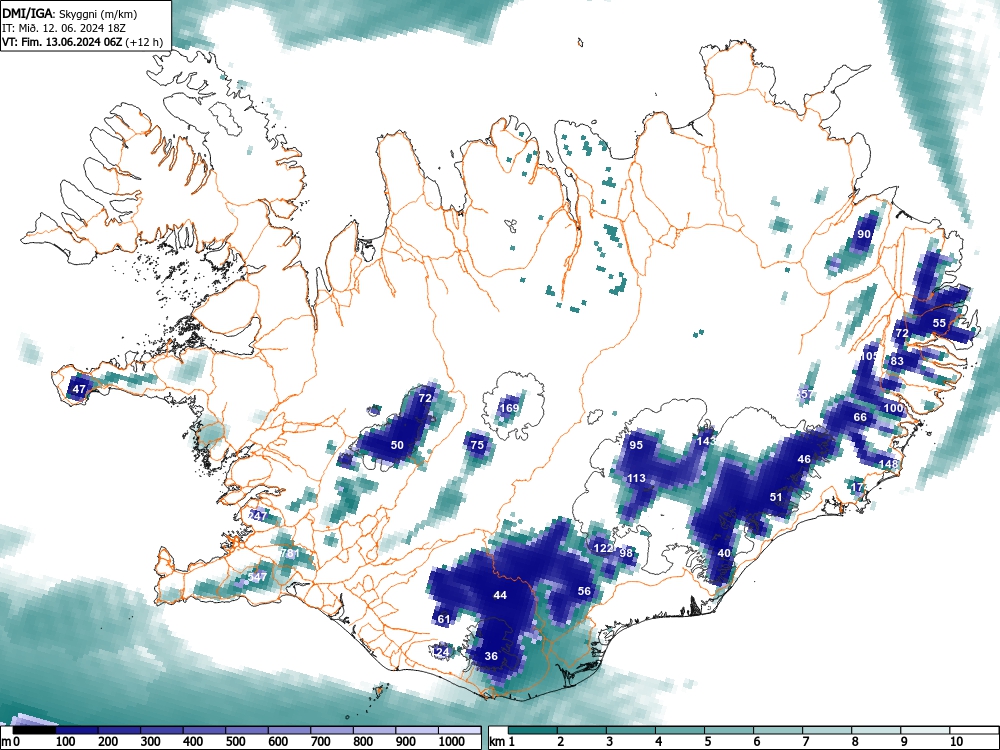Select the visibility value 66 on the map

coord(860,417)
